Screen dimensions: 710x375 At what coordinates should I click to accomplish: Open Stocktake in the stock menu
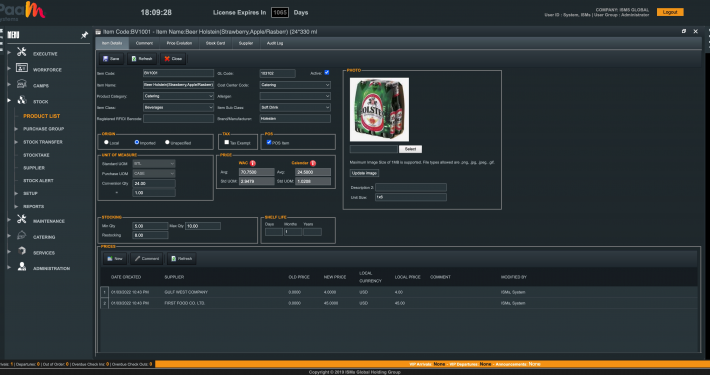pos(36,155)
